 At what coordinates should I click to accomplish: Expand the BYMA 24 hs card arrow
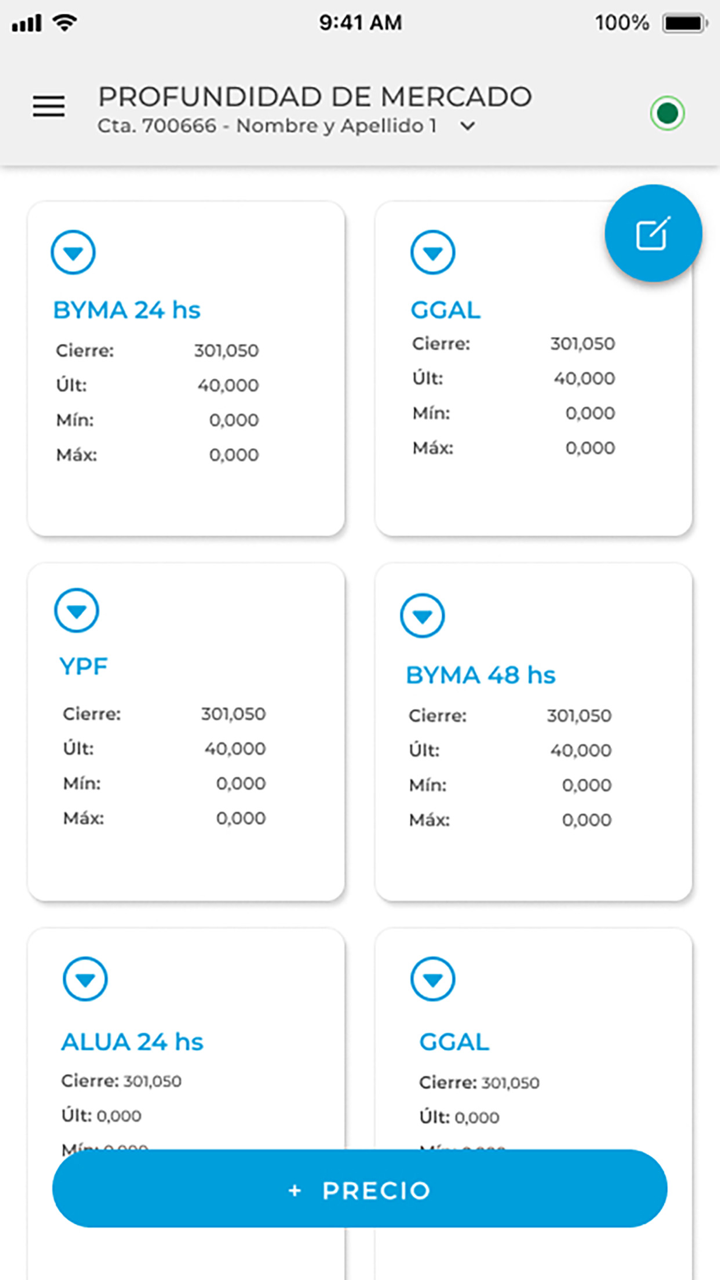[x=73, y=254]
